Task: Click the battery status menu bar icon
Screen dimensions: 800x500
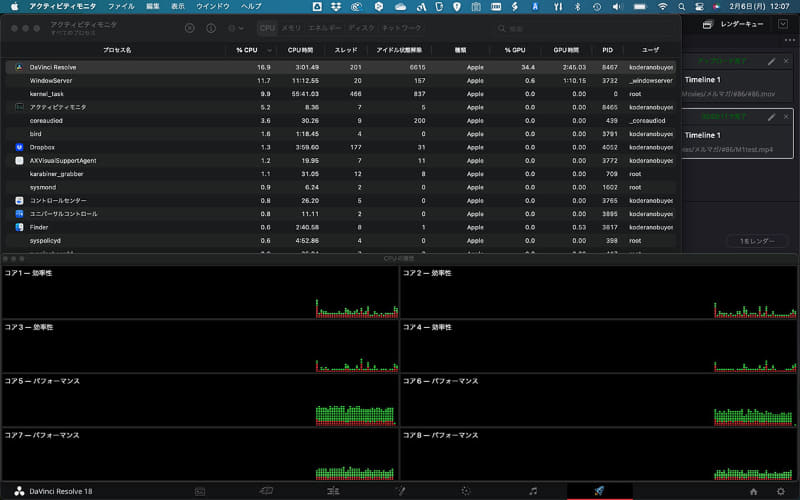Action: point(640,6)
